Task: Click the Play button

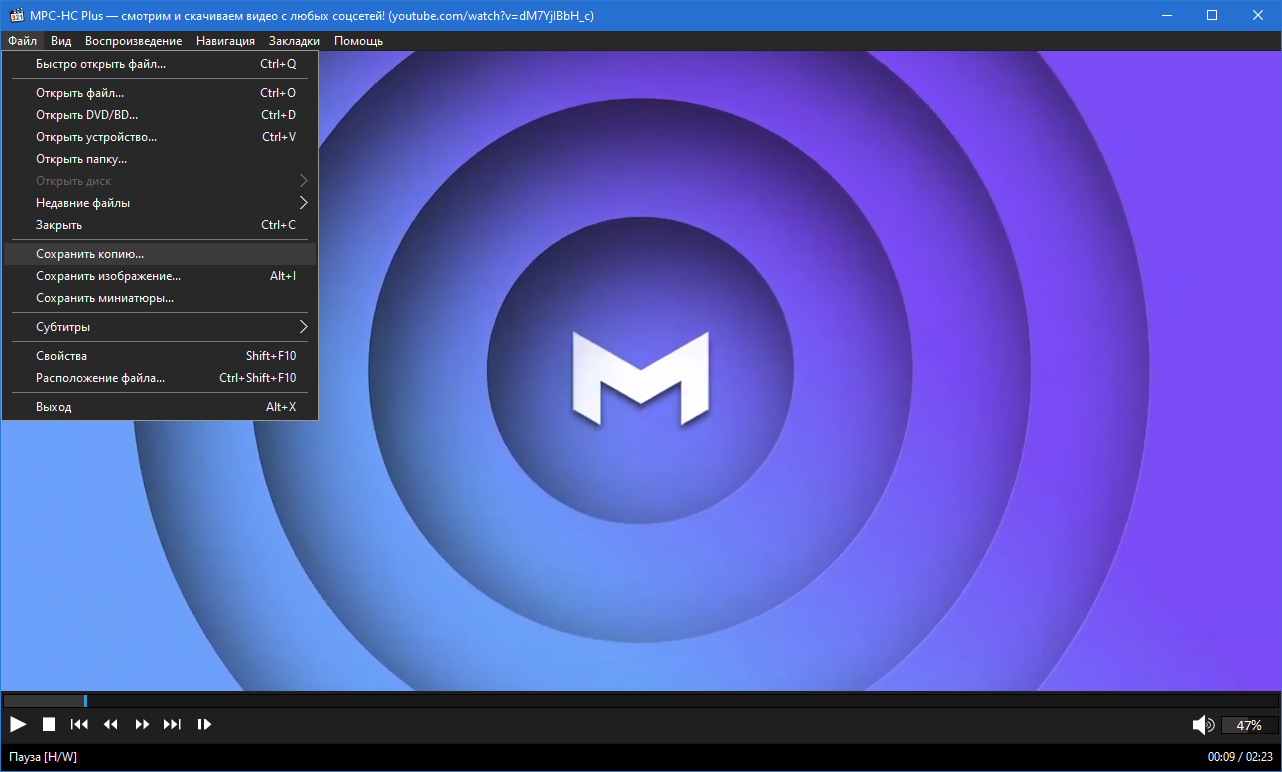Action: click(18, 724)
